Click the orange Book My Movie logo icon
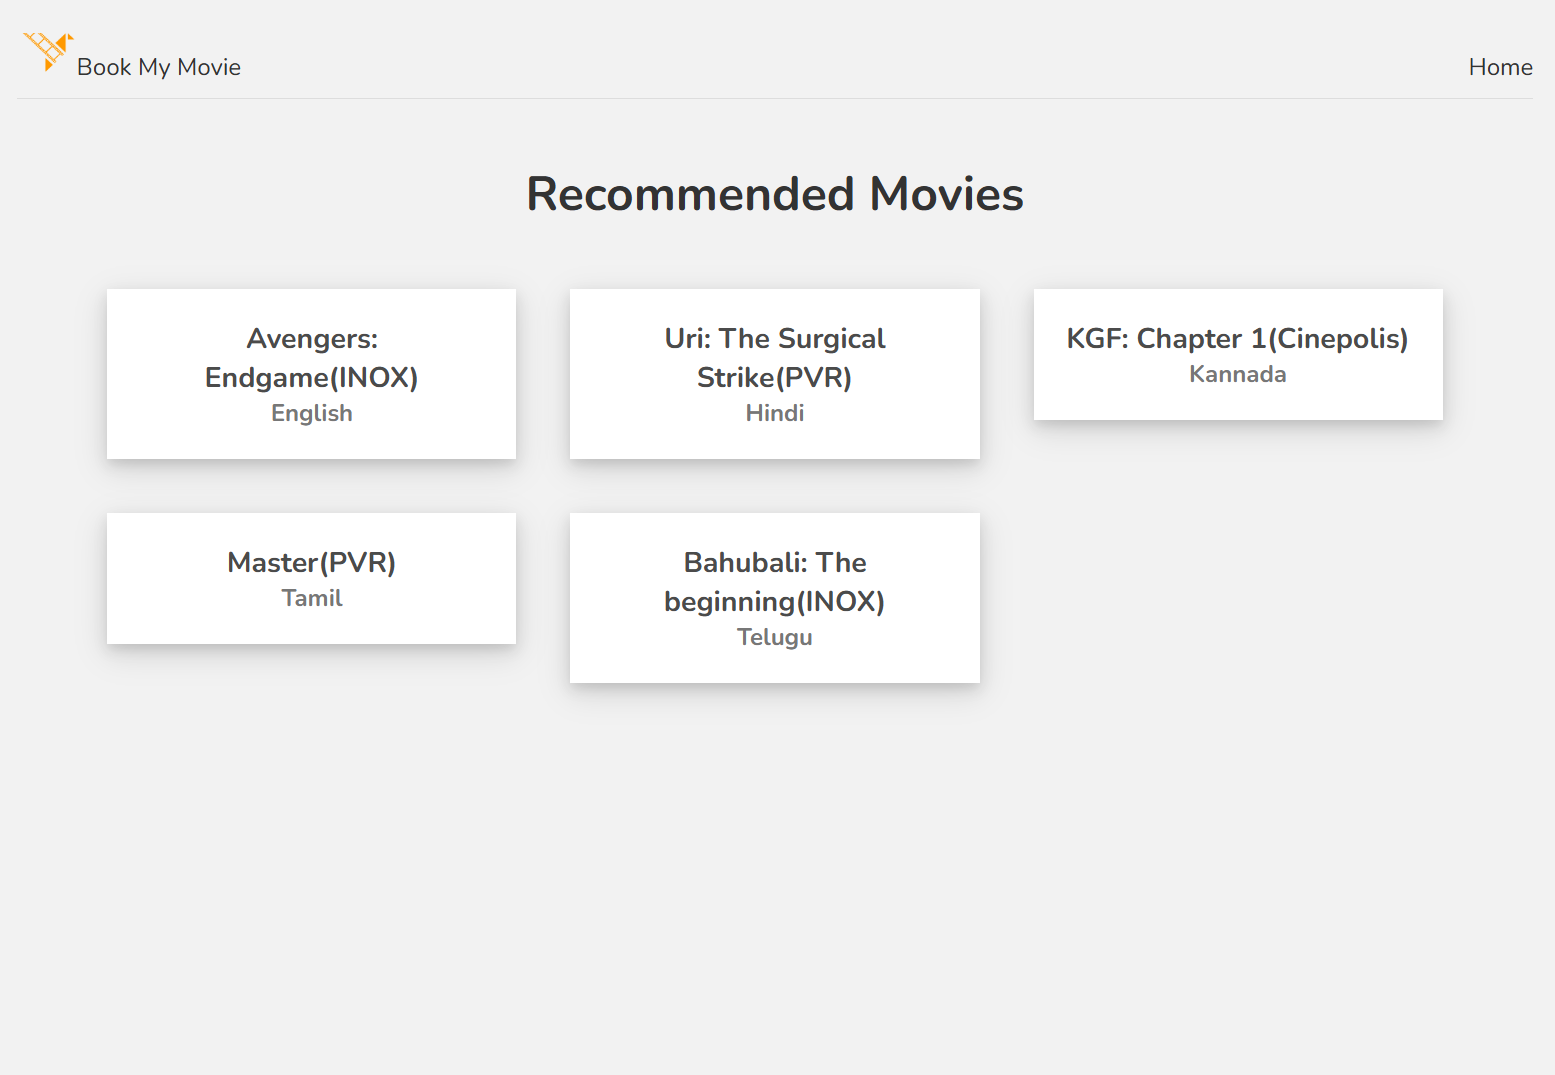Screen dimensions: 1555x1075 48,52
